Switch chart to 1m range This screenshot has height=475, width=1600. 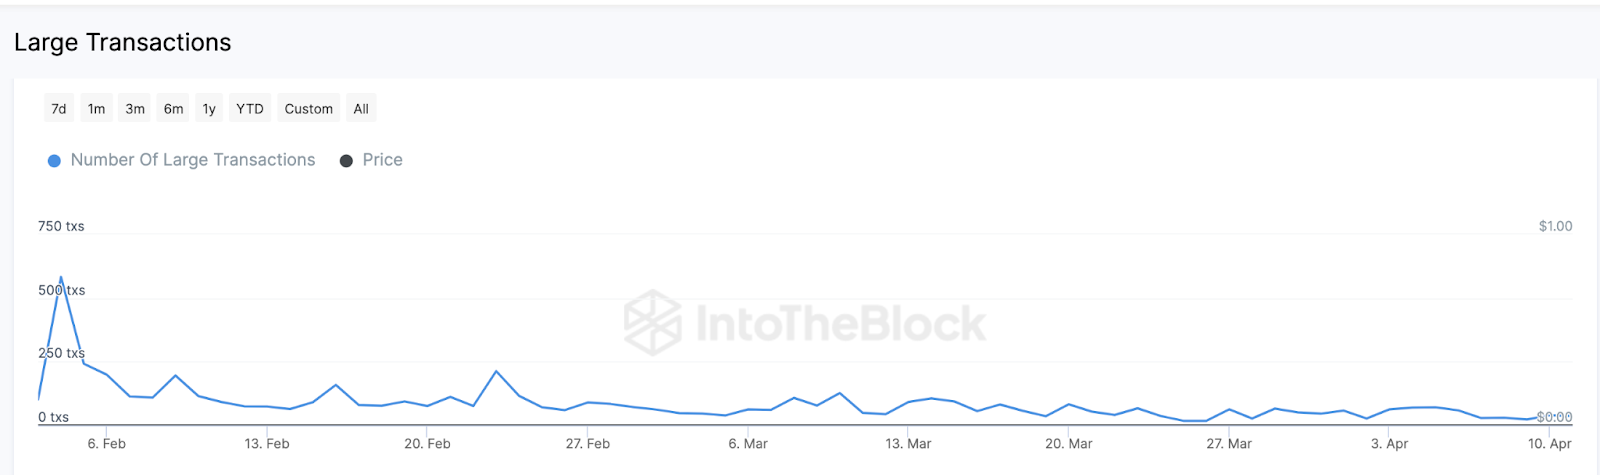(96, 109)
